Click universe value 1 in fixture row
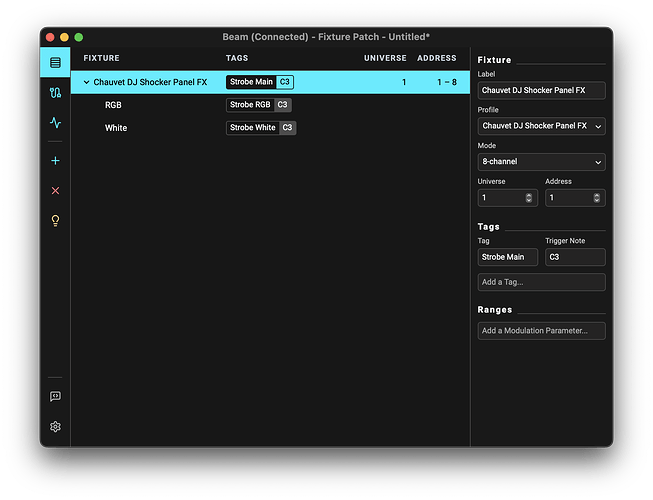The image size is (653, 500). coord(404,82)
